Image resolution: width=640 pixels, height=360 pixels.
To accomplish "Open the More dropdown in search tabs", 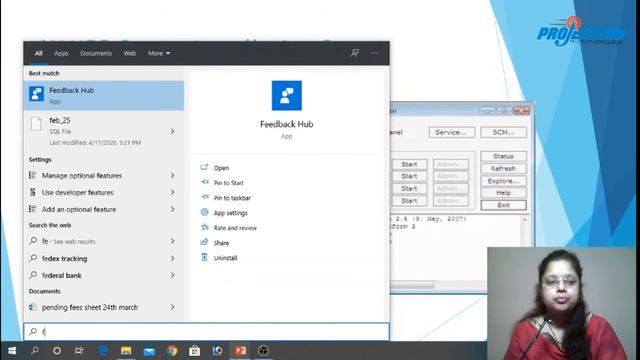I will (159, 53).
